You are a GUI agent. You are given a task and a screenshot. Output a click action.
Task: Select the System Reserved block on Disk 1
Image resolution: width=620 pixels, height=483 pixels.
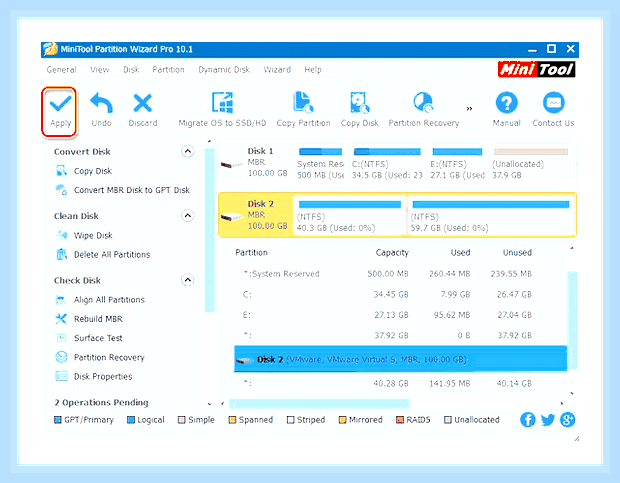[x=320, y=164]
